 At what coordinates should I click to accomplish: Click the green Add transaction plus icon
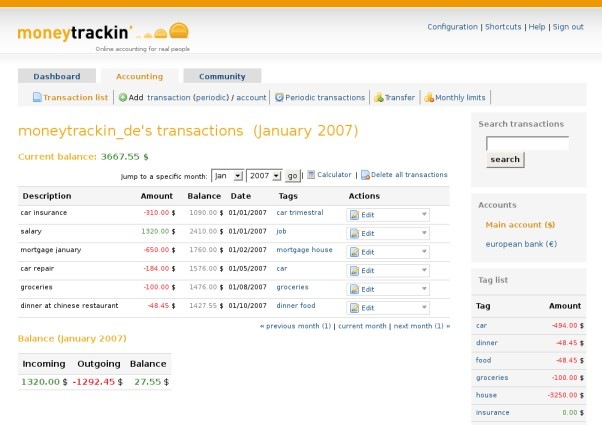(122, 98)
